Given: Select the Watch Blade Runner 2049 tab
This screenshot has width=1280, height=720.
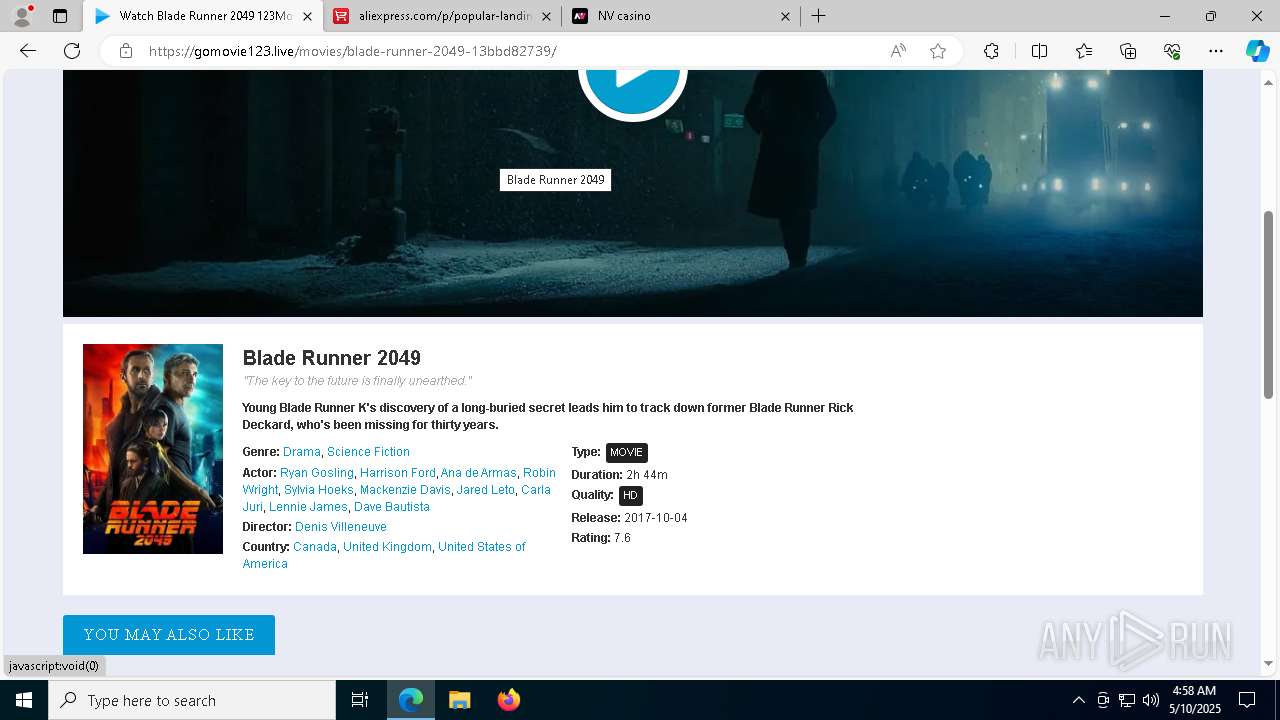Looking at the screenshot, I should coord(203,16).
